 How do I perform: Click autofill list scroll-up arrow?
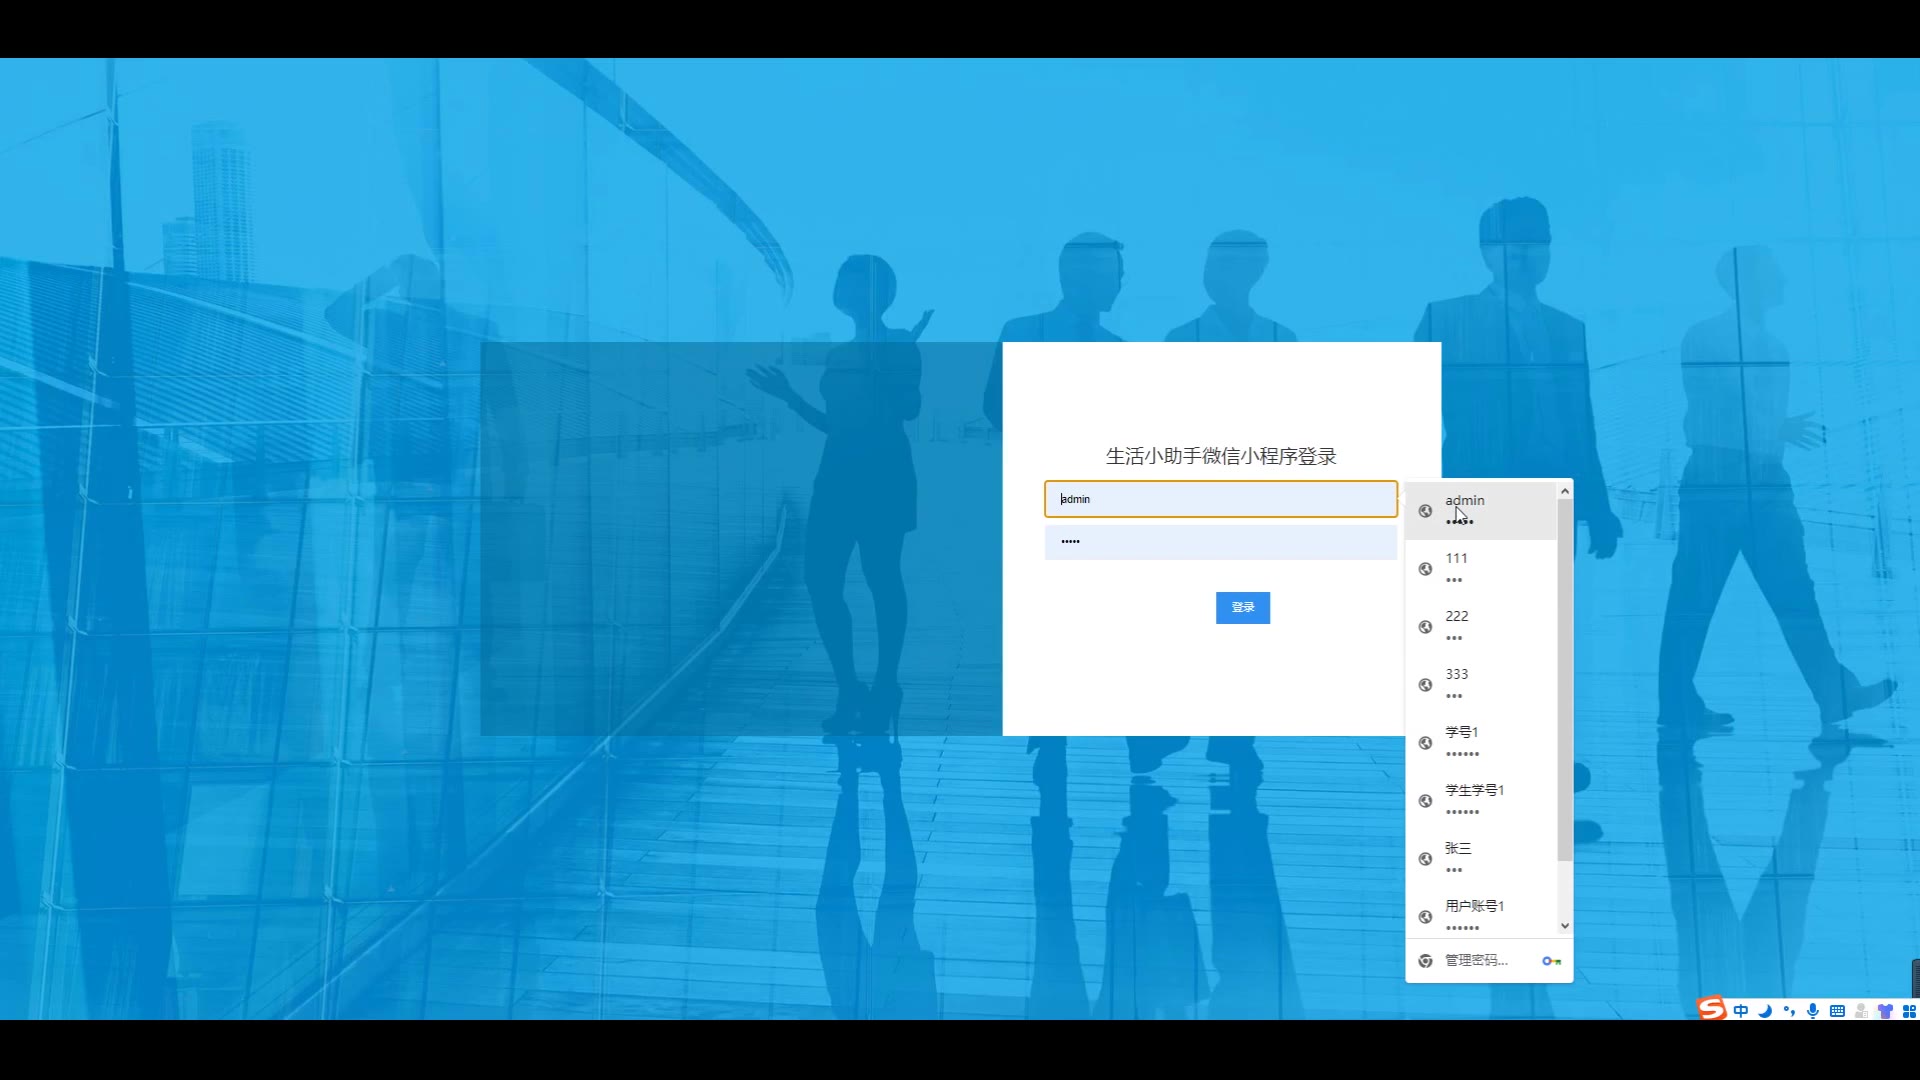(x=1565, y=491)
